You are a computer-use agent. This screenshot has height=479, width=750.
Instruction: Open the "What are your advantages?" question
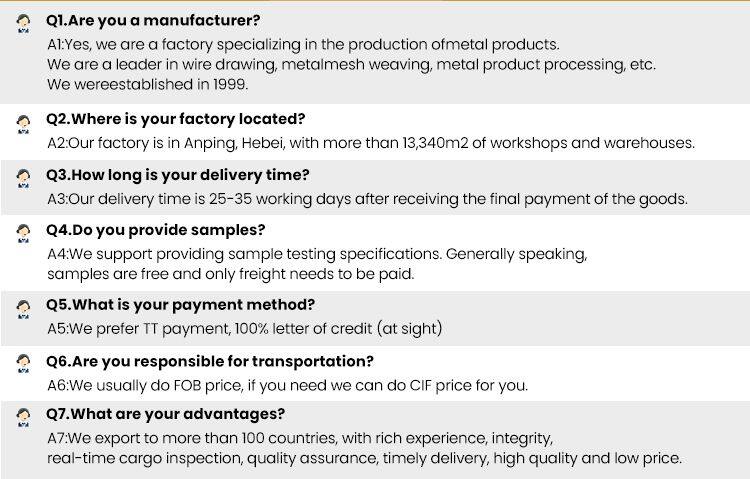(x=166, y=414)
